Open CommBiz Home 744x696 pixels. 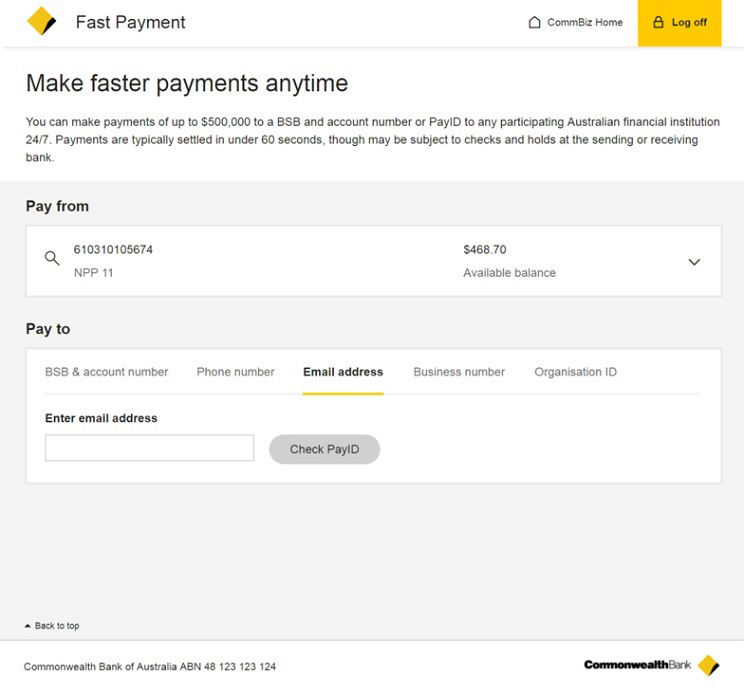(576, 22)
